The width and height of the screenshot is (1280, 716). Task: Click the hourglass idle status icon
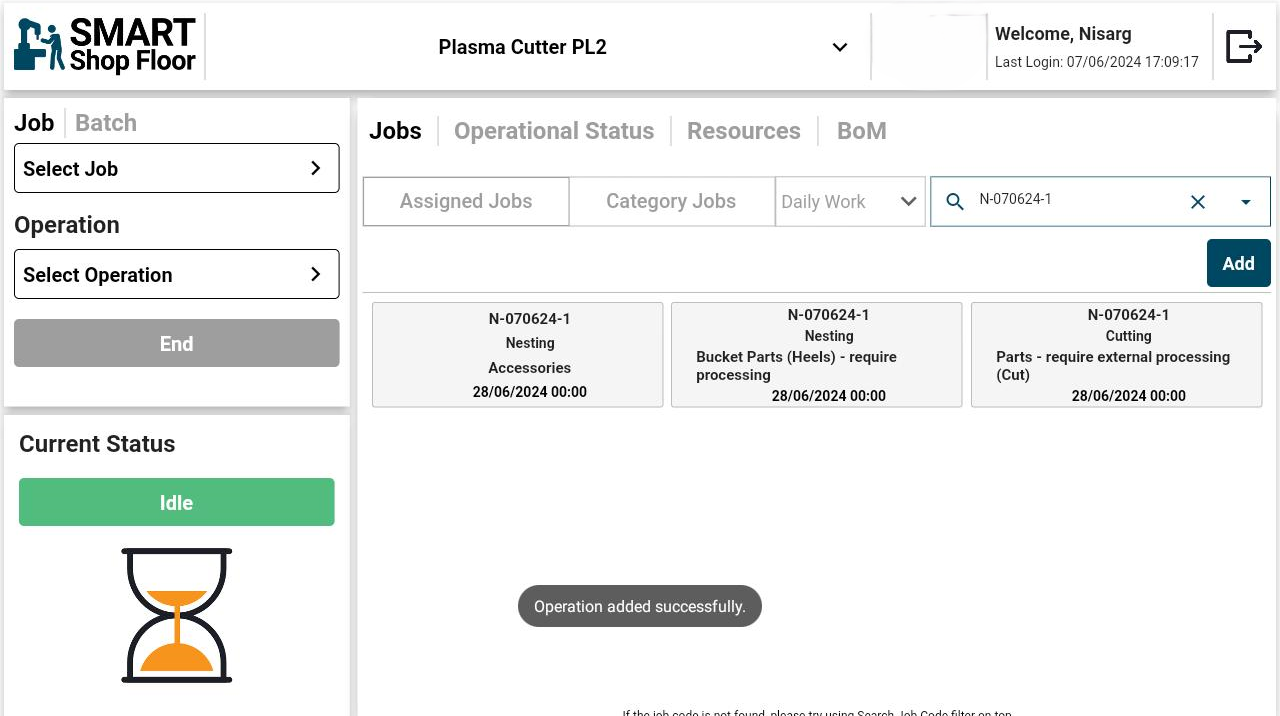coord(177,615)
